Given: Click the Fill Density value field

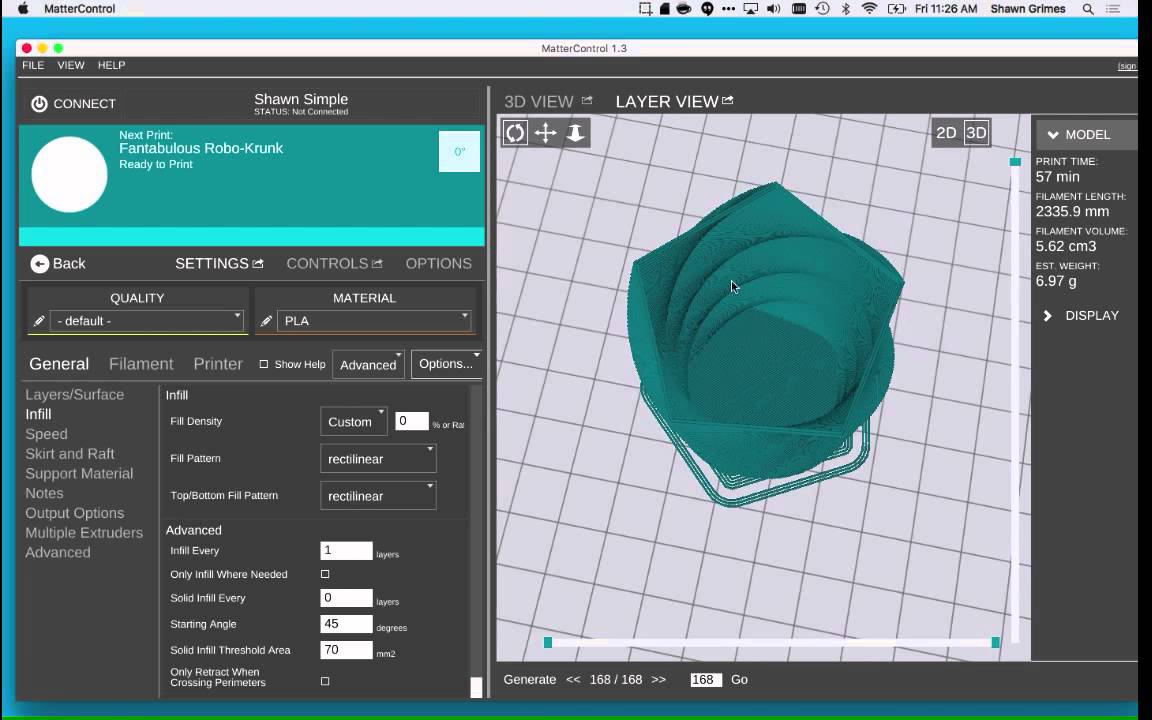Looking at the screenshot, I should click(411, 421).
